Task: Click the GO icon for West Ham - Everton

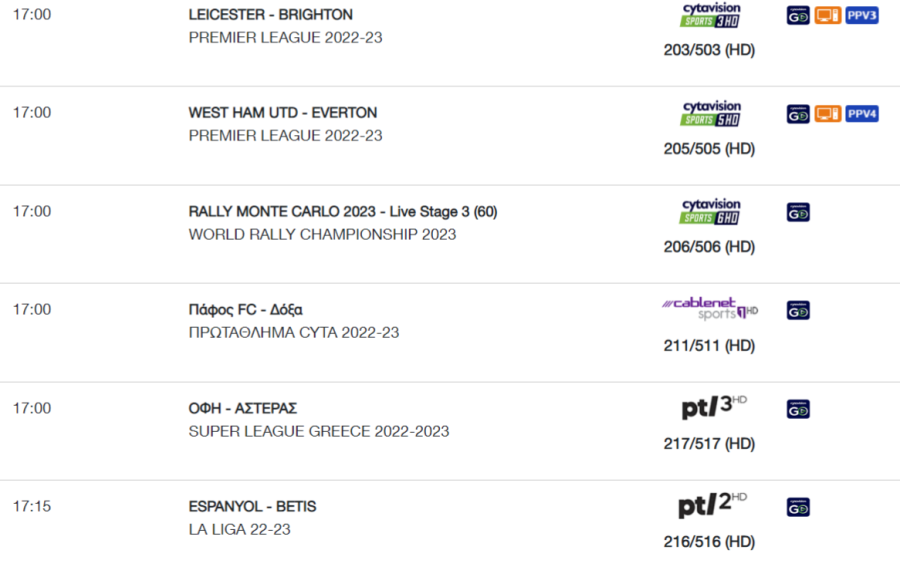Action: coord(798,114)
